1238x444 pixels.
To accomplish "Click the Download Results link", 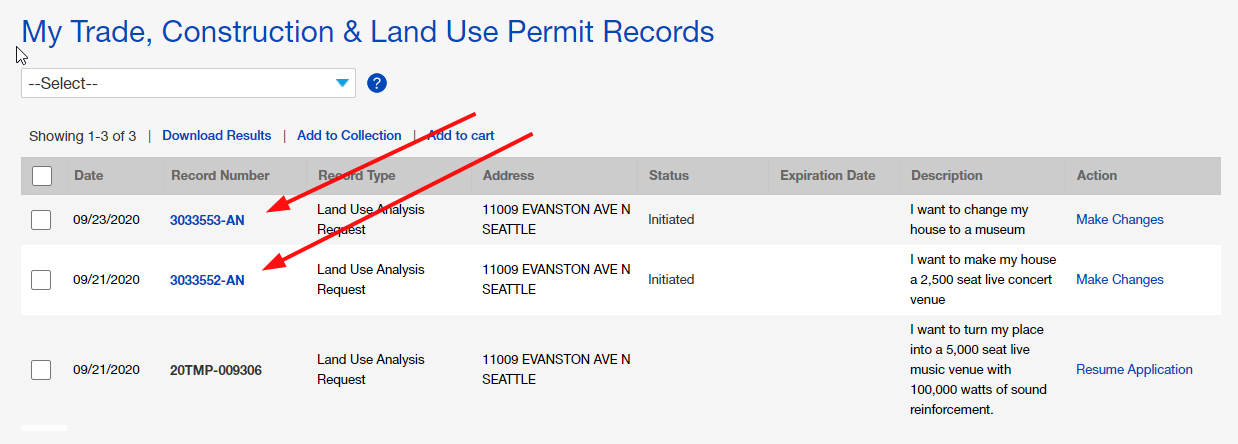I will 216,136.
